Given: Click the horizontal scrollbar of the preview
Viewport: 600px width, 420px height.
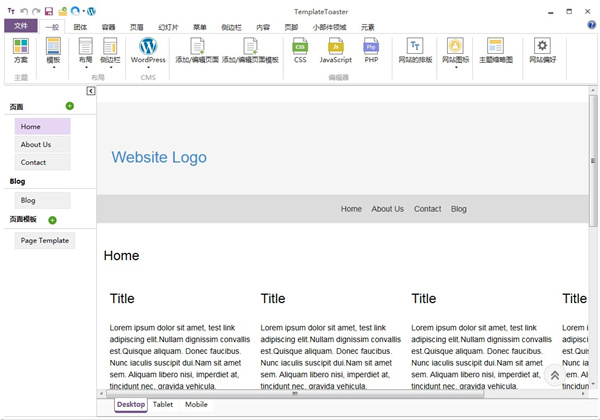Looking at the screenshot, I should (x=295, y=393).
